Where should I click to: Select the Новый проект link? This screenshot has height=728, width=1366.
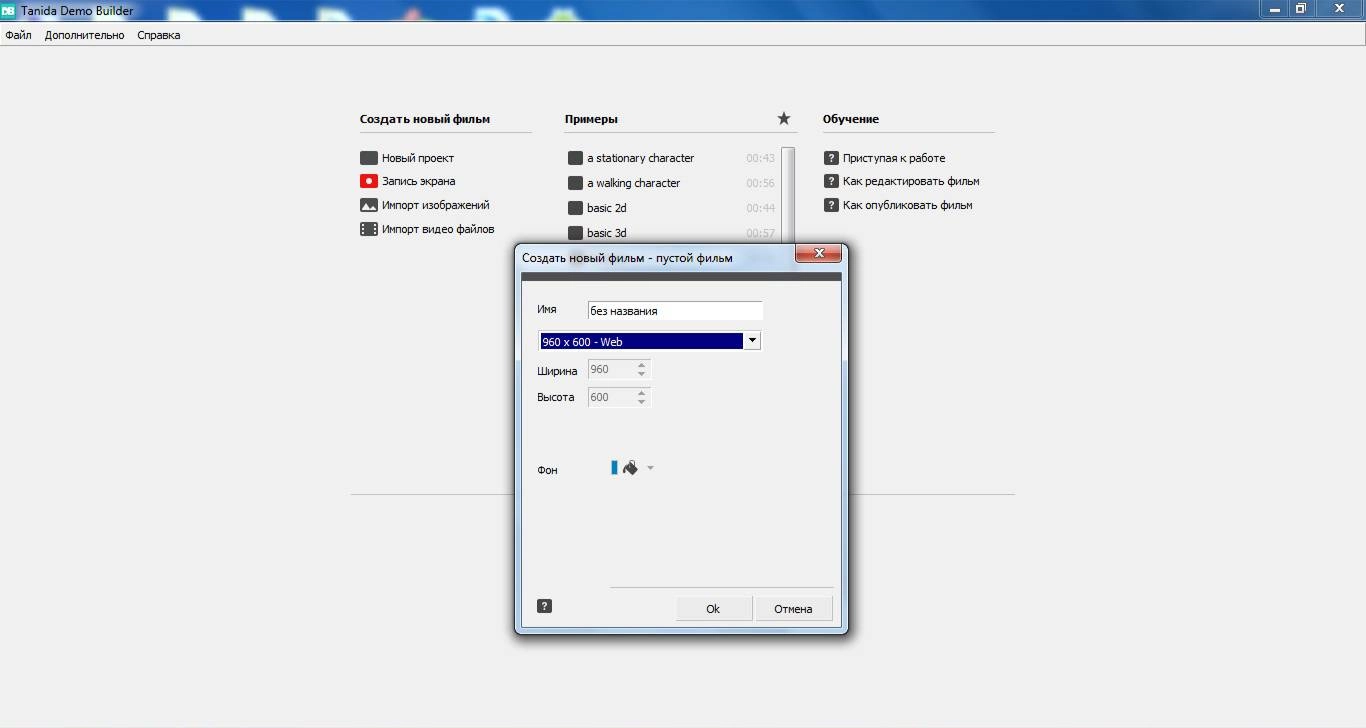tap(418, 158)
